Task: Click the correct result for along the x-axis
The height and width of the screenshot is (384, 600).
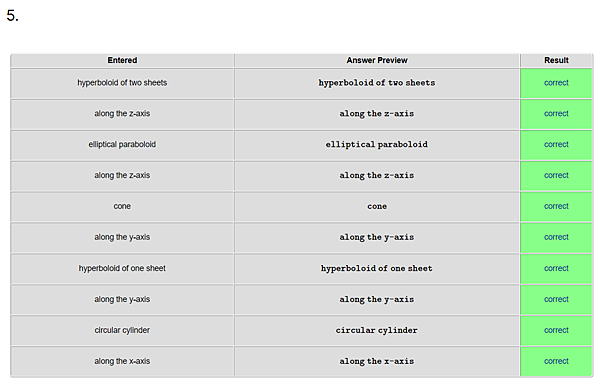Action: 556,361
